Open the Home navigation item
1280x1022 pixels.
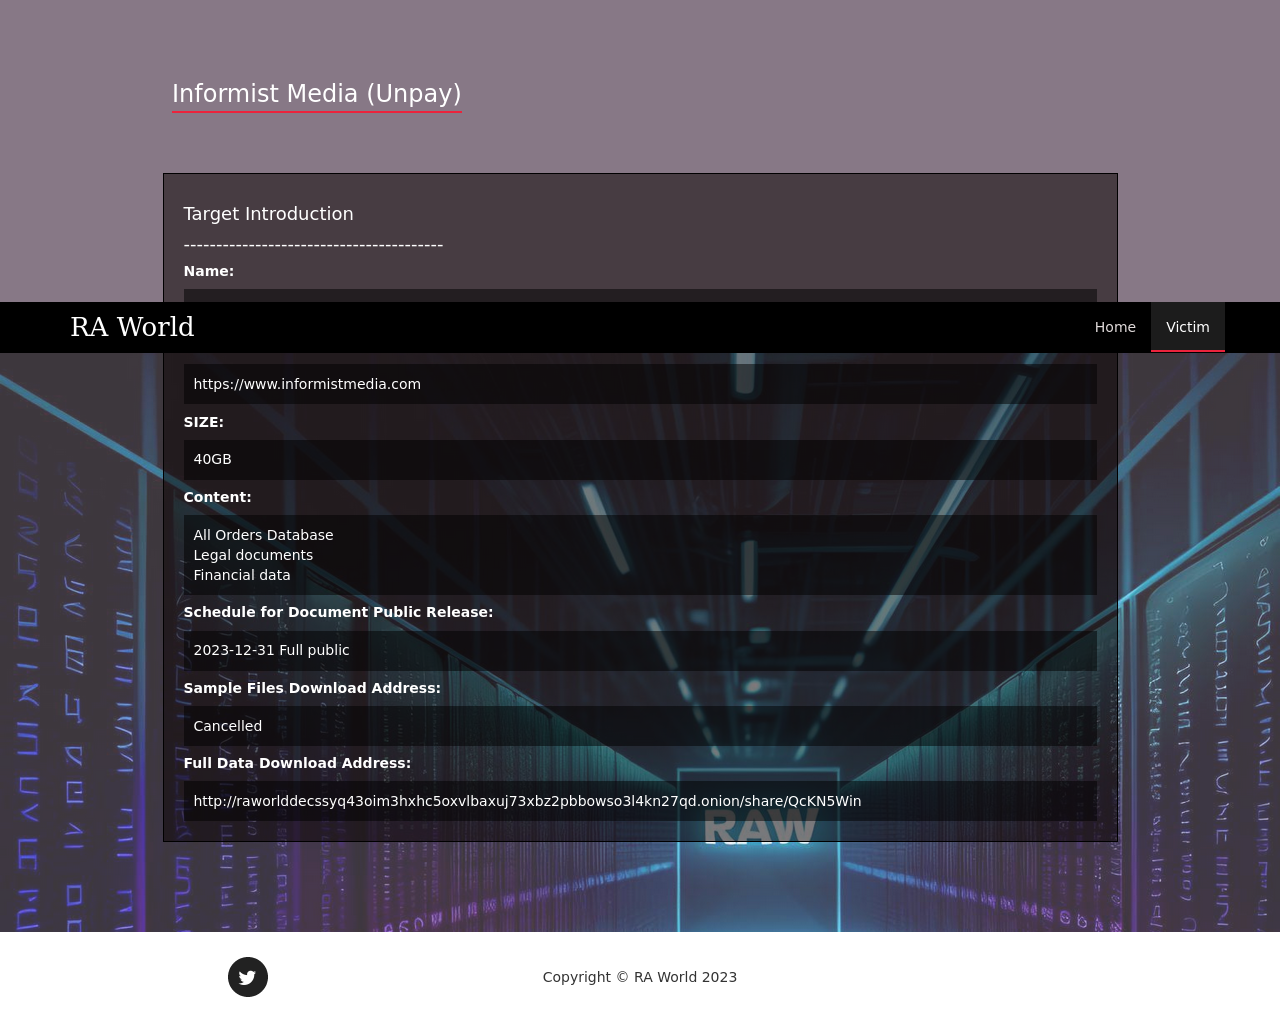[1114, 327]
